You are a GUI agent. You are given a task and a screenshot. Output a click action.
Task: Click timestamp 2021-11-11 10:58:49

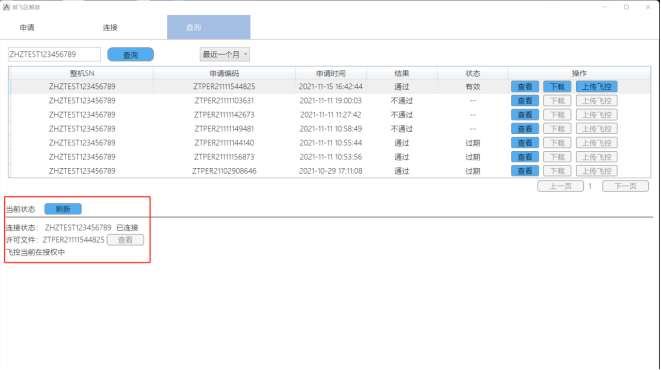click(331, 129)
